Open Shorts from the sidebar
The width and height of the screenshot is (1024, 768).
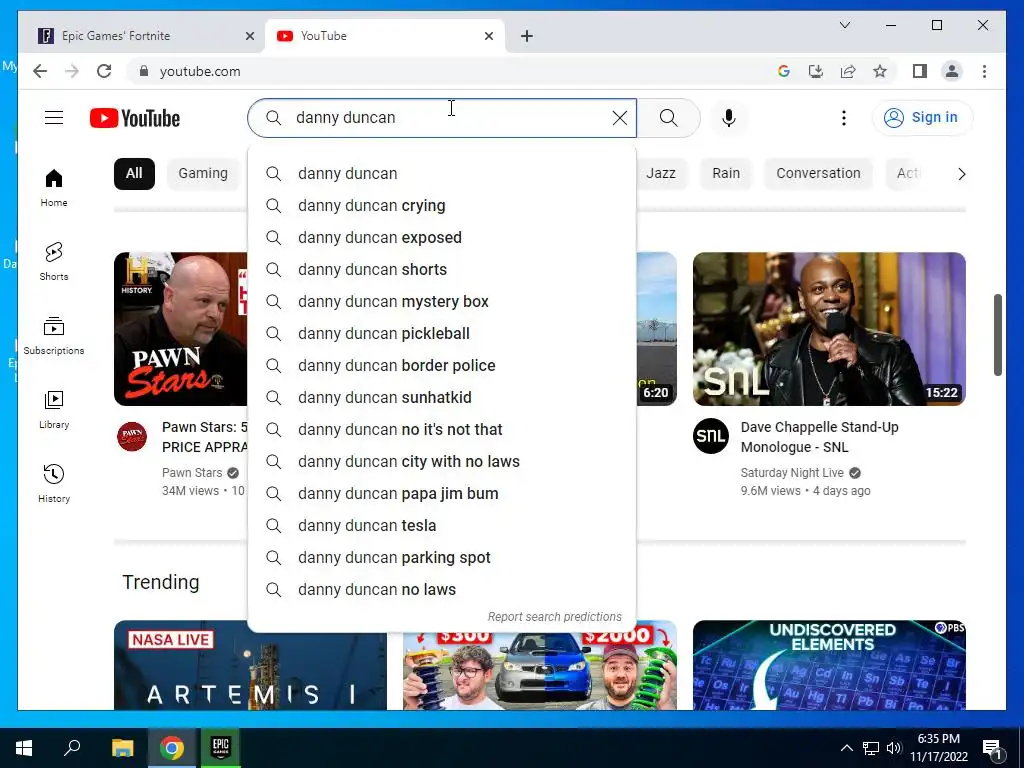54,262
